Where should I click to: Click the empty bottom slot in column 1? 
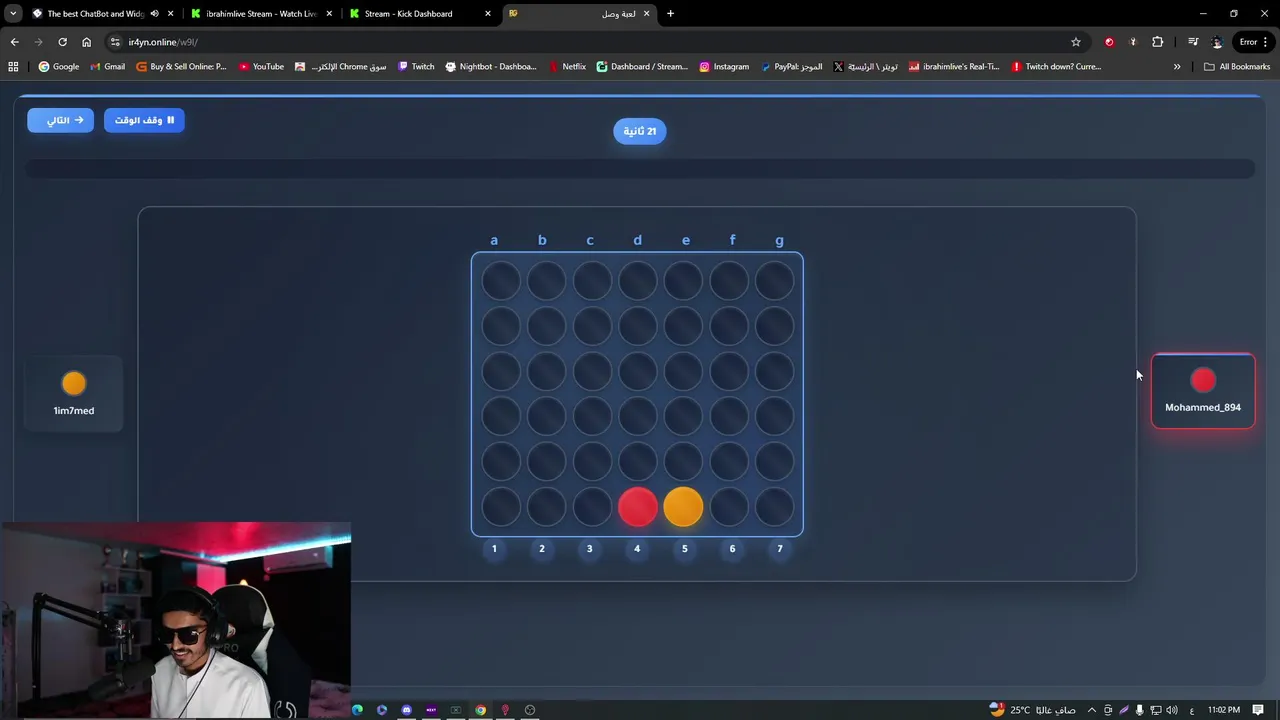pyautogui.click(x=501, y=507)
